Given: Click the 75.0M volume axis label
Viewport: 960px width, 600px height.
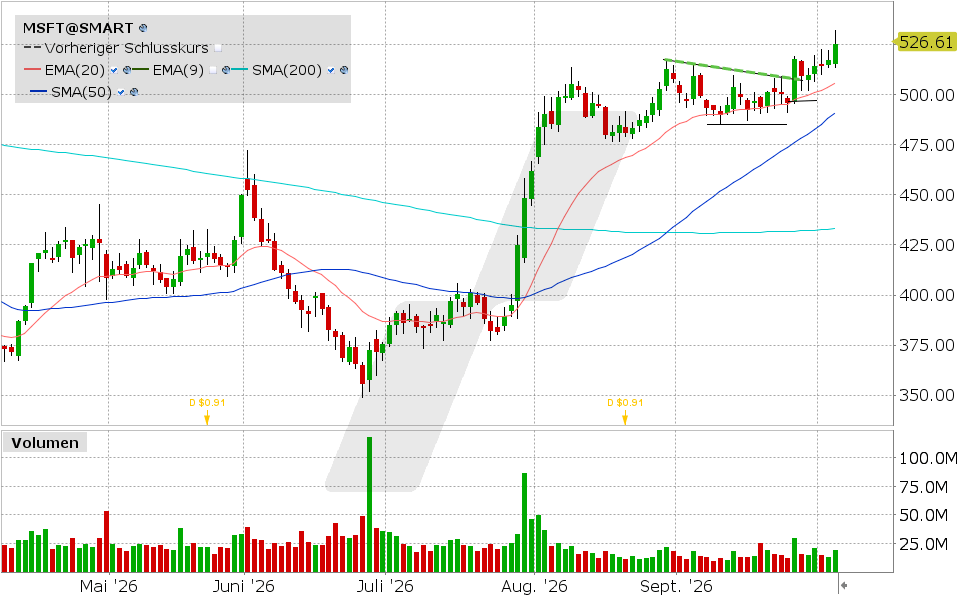Looking at the screenshot, I should click(924, 487).
